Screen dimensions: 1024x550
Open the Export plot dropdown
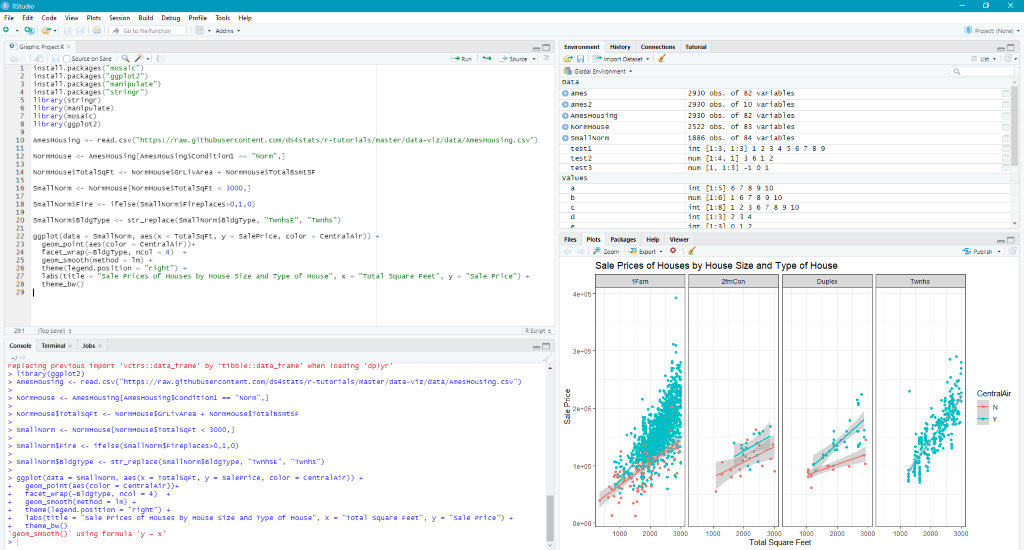click(x=646, y=251)
